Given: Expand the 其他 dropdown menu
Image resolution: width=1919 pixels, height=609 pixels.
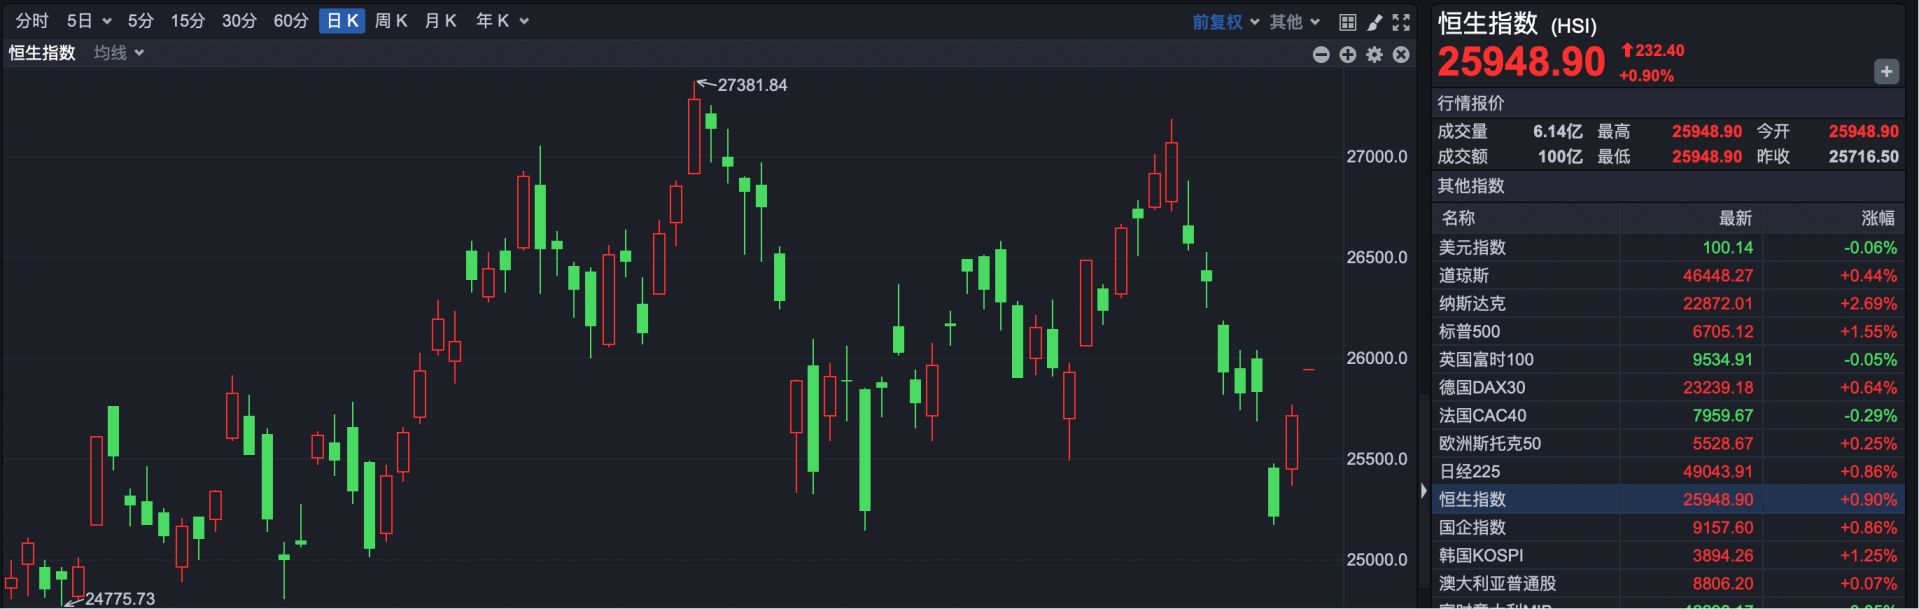Looking at the screenshot, I should pyautogui.click(x=1294, y=22).
